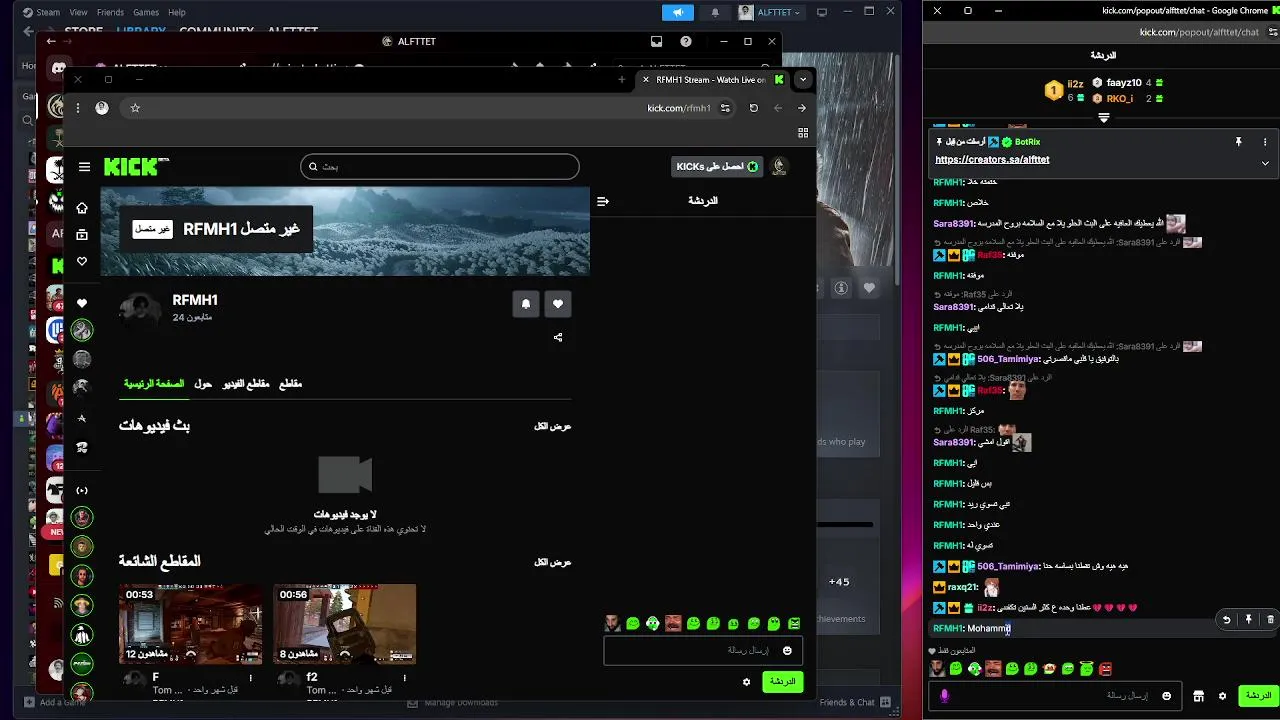Reply to the RFMH1 Mohammd message
1280x720 pixels.
1226,620
